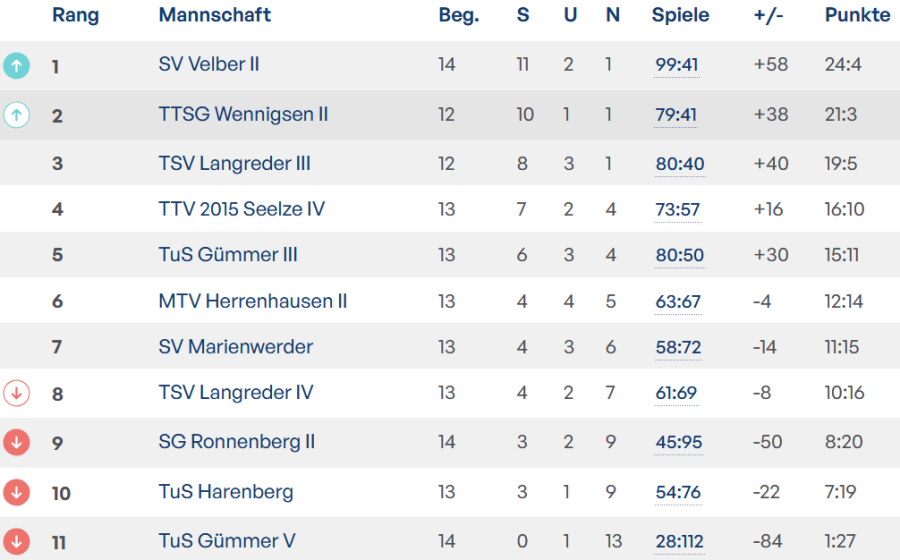Click the relegation icon next to rank 11
This screenshot has width=900, height=560.
click(16, 541)
